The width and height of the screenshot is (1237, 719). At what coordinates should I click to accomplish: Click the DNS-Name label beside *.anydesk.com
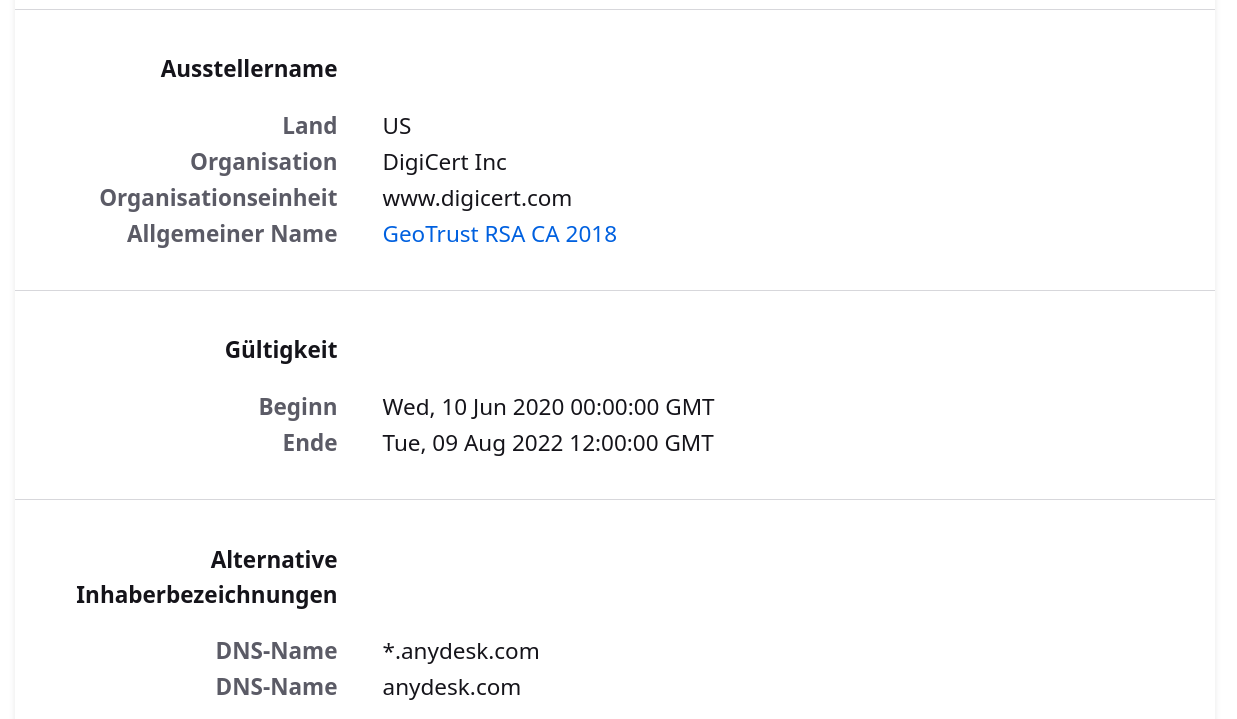277,651
